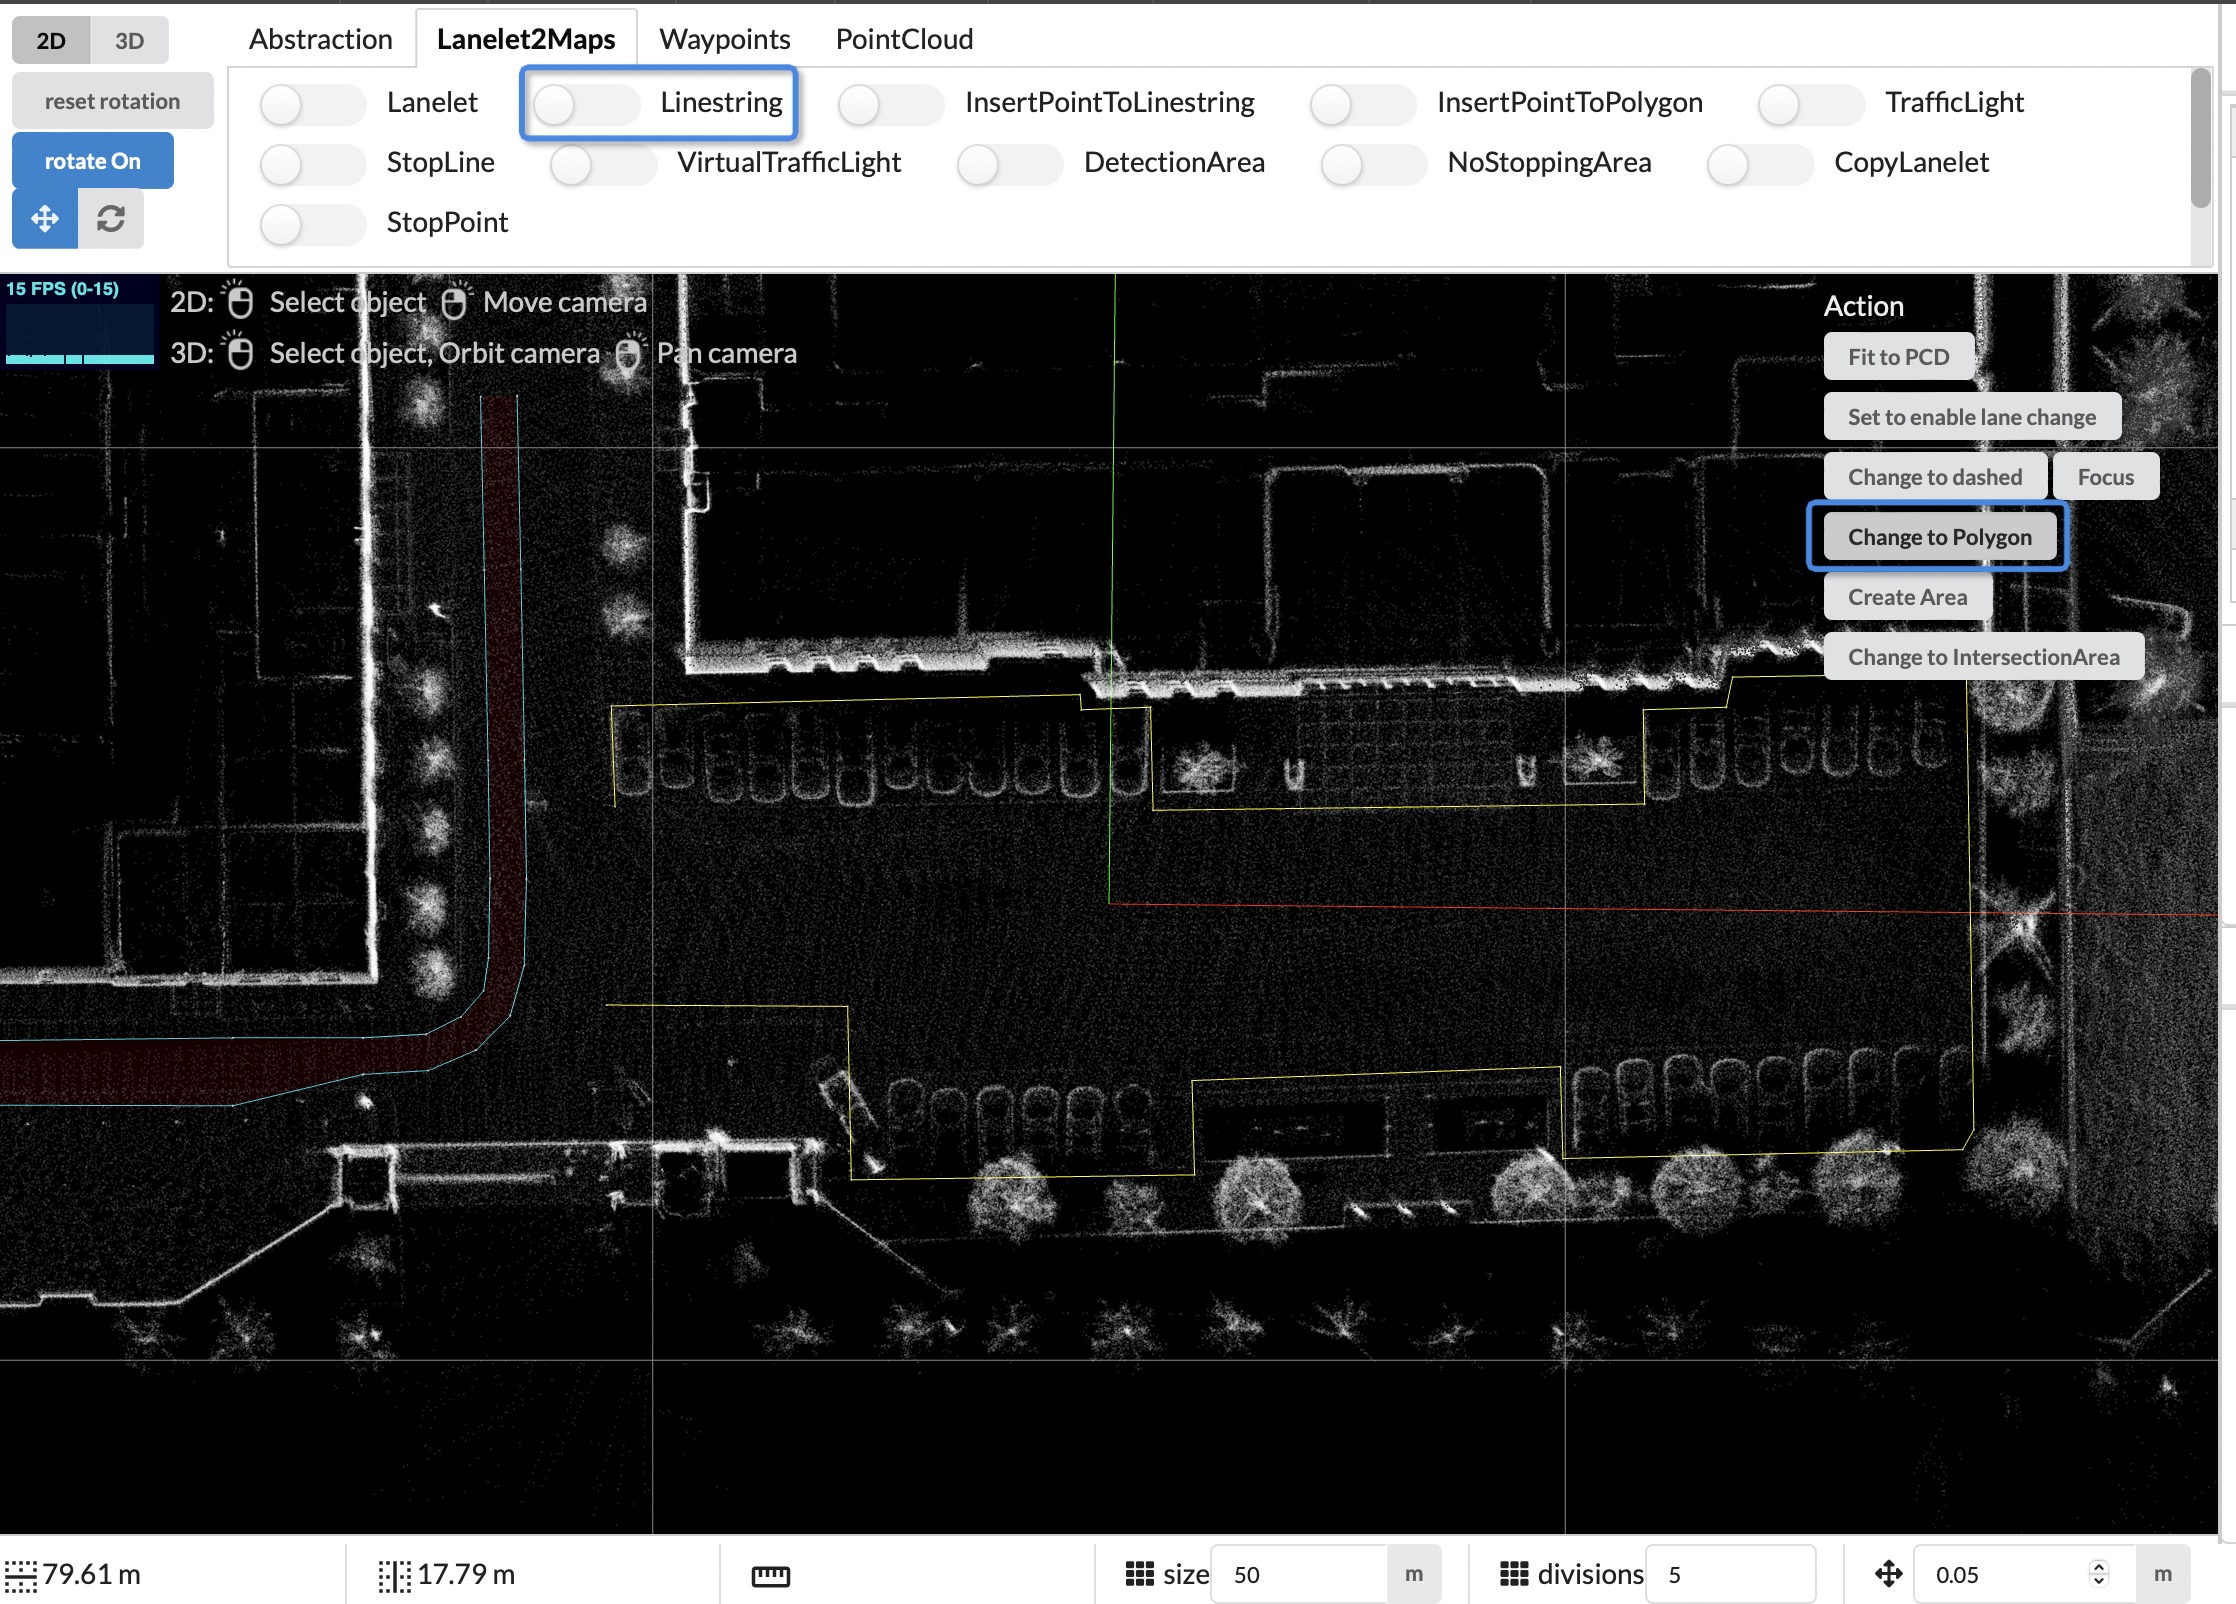Click the grid divisions icon

point(1514,1574)
